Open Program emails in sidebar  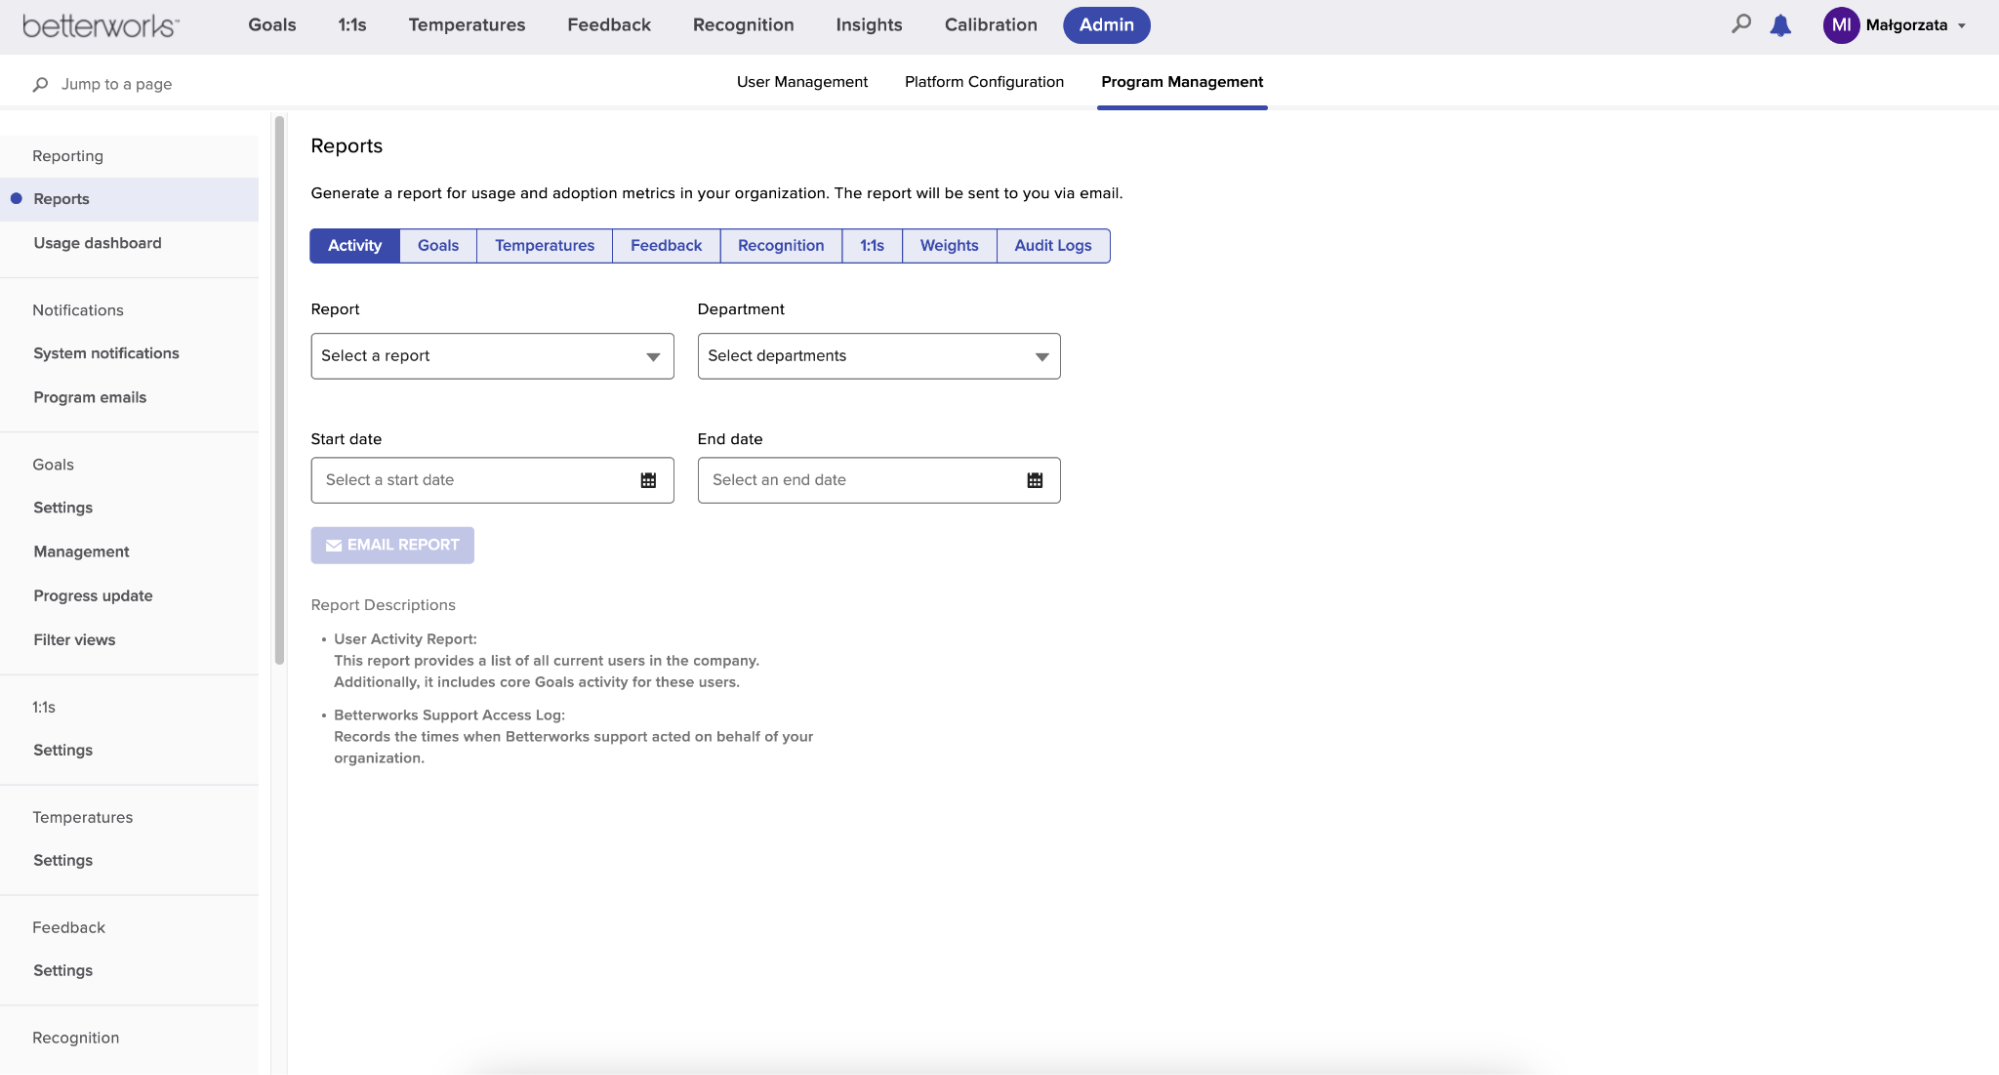point(90,397)
